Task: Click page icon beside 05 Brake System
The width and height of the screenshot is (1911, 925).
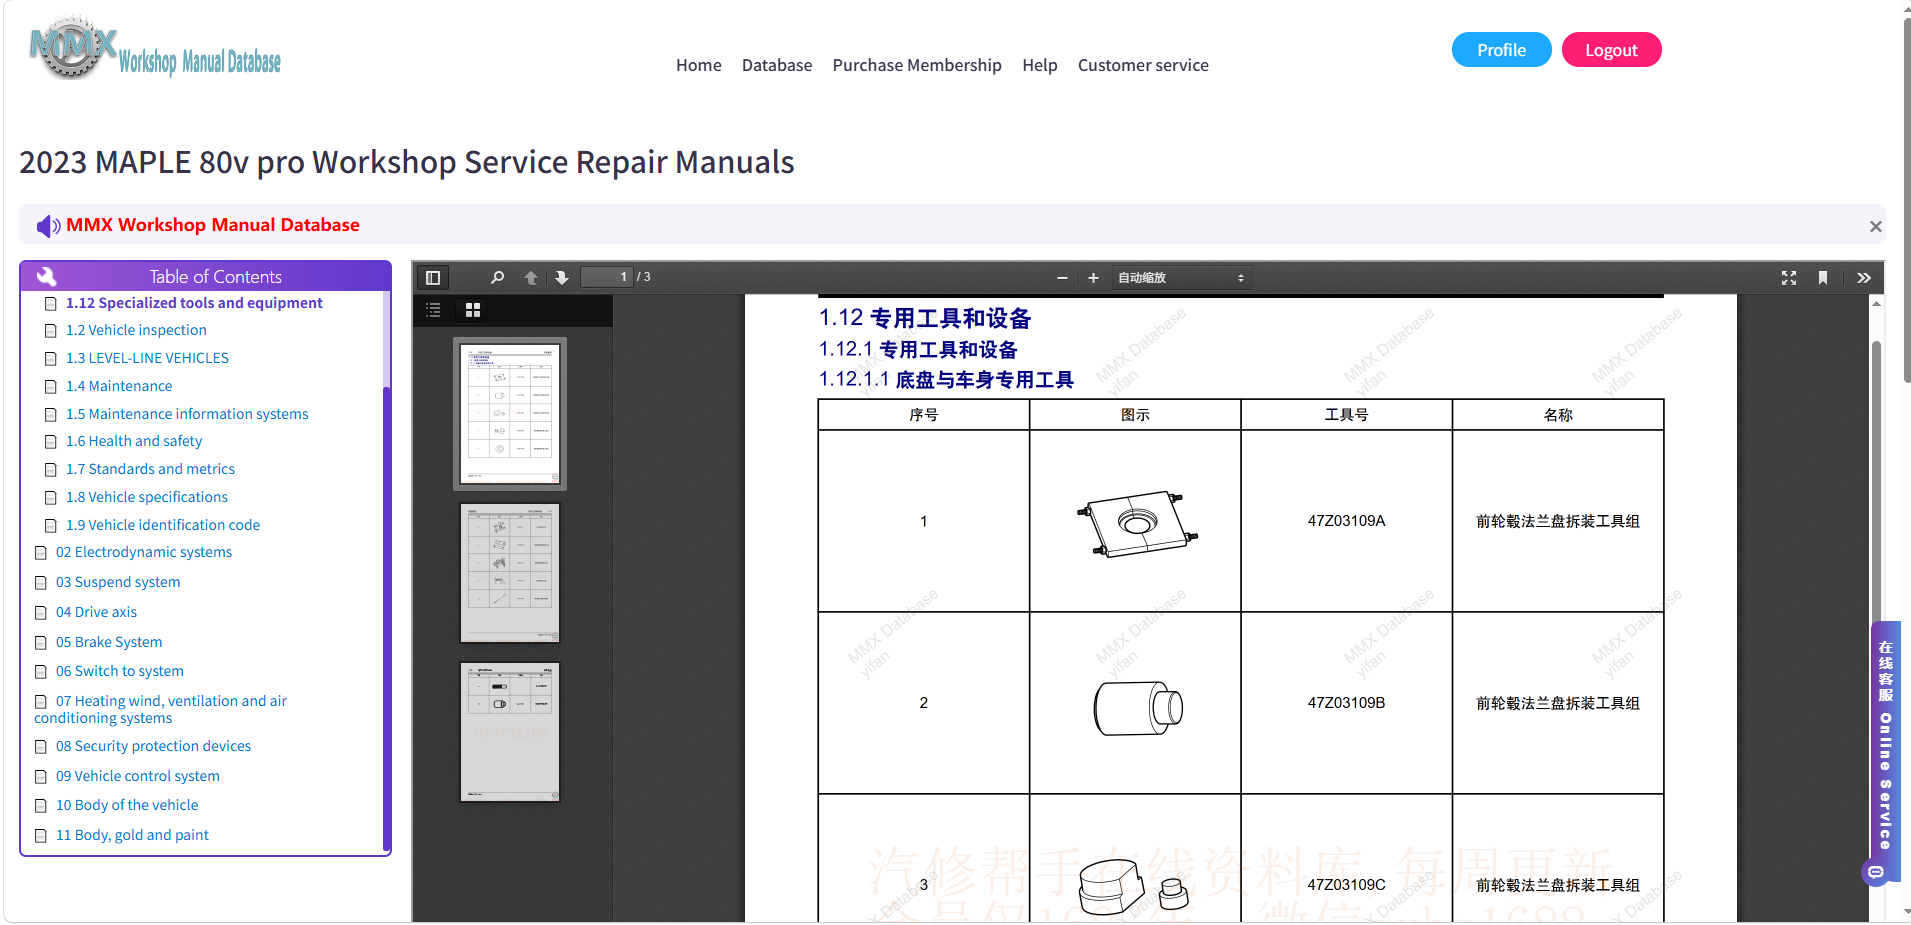Action: coord(40,643)
